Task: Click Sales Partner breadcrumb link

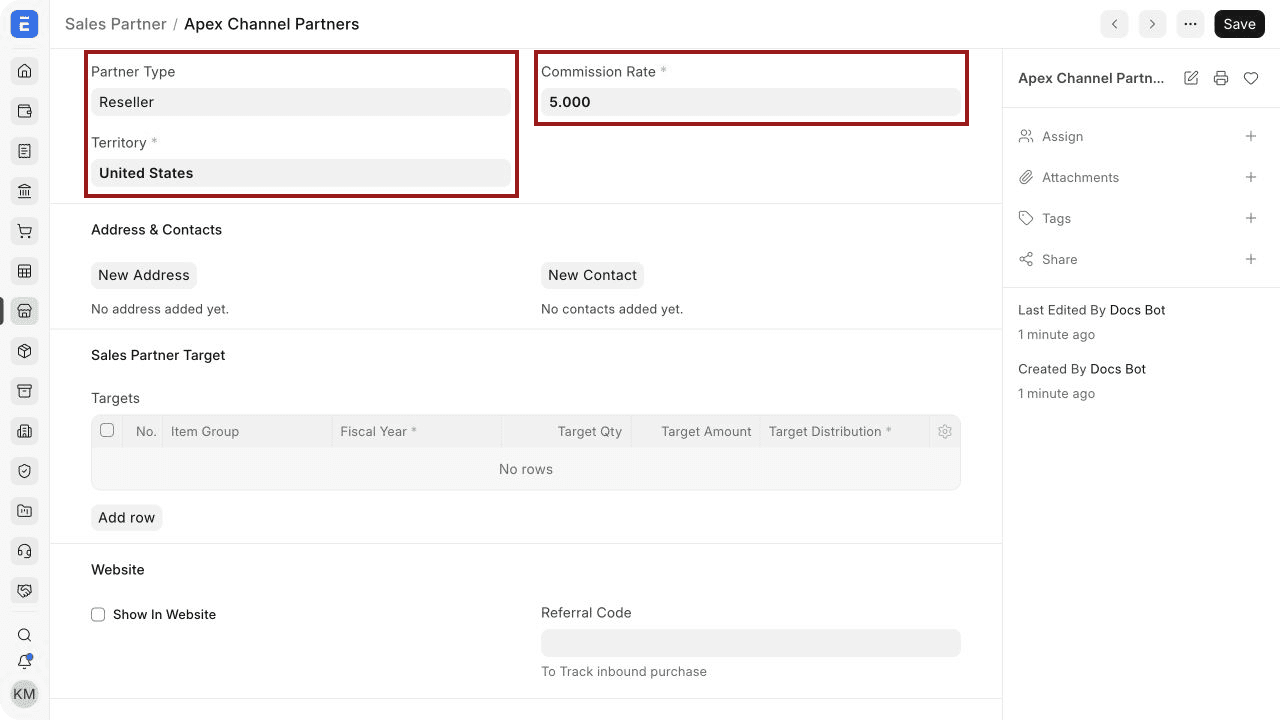Action: click(115, 24)
